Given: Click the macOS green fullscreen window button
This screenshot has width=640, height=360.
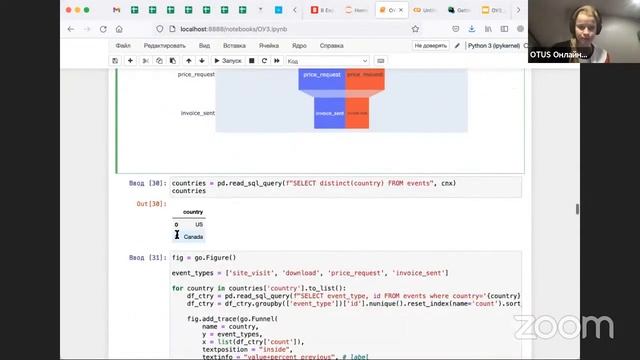Looking at the screenshot, I should point(87,10).
